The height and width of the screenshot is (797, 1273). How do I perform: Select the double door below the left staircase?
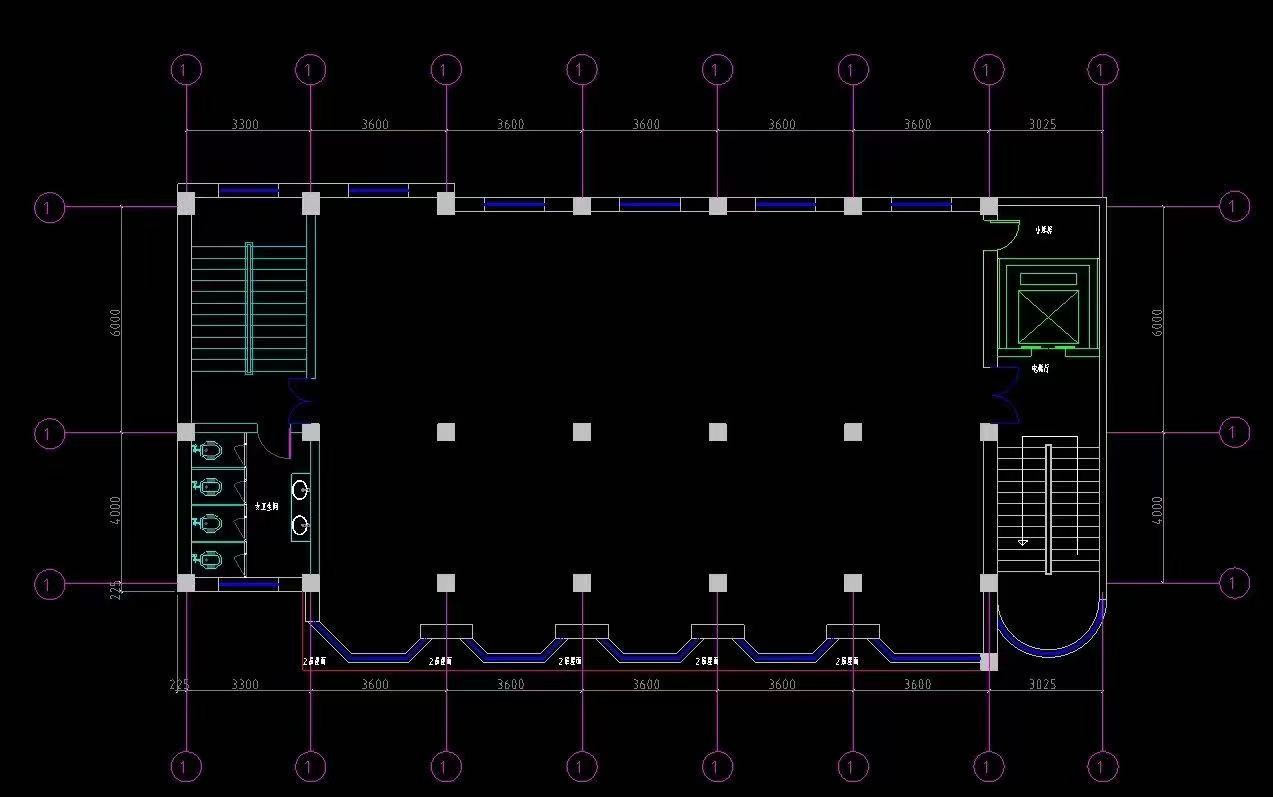coord(300,402)
